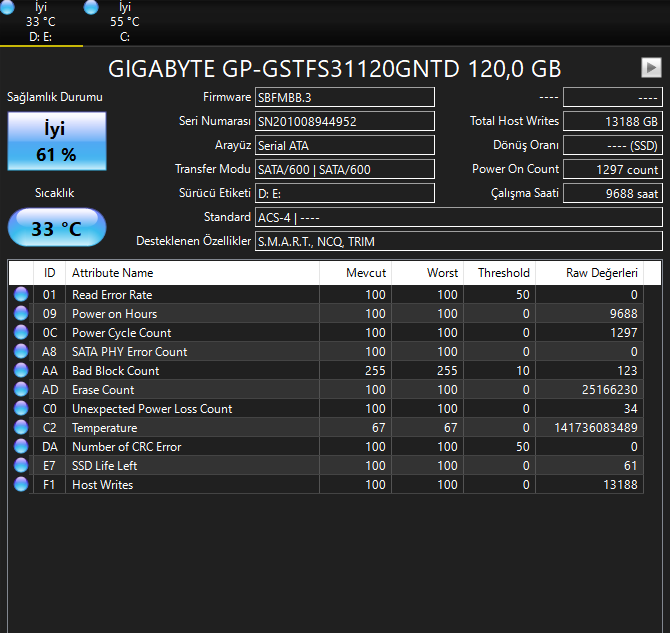This screenshot has height=633, width=670.
Task: Click the Attribute Name column header
Action: (x=192, y=273)
